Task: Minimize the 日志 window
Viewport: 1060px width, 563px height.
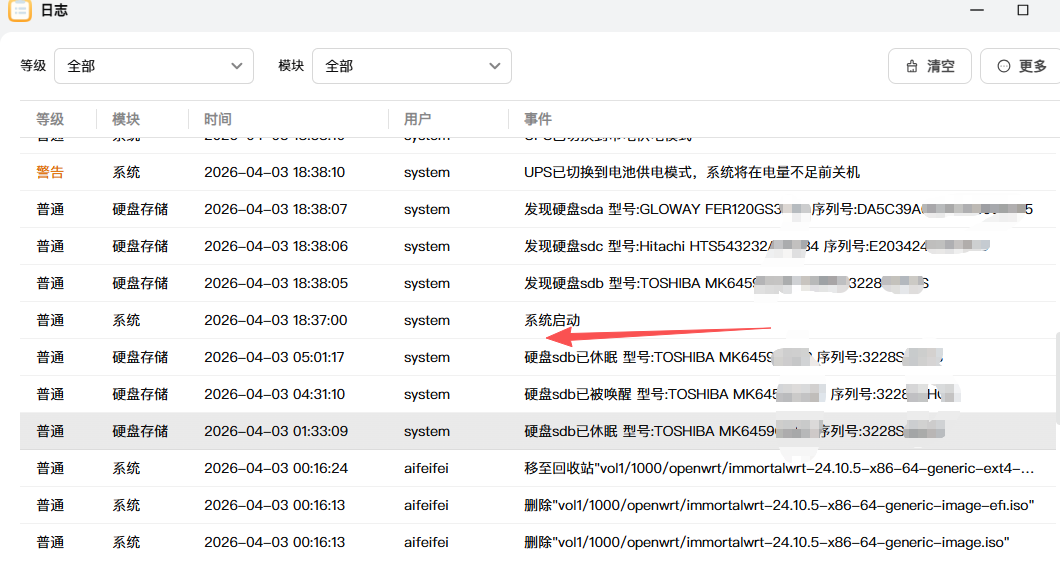Action: point(977,9)
